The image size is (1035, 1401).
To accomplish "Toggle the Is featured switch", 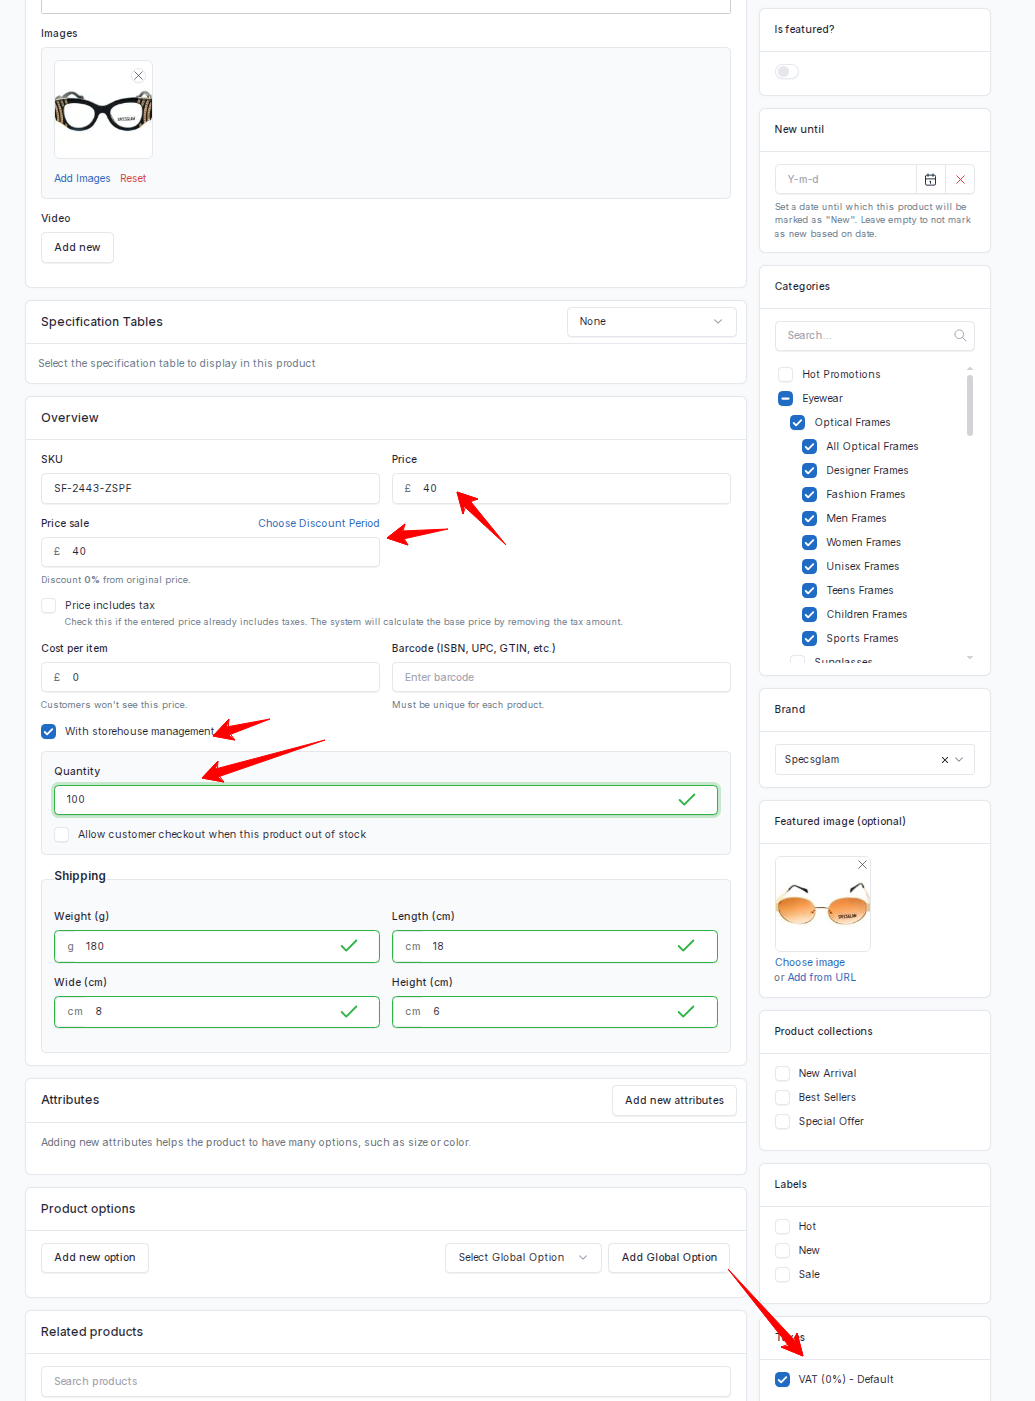I will pyautogui.click(x=787, y=72).
